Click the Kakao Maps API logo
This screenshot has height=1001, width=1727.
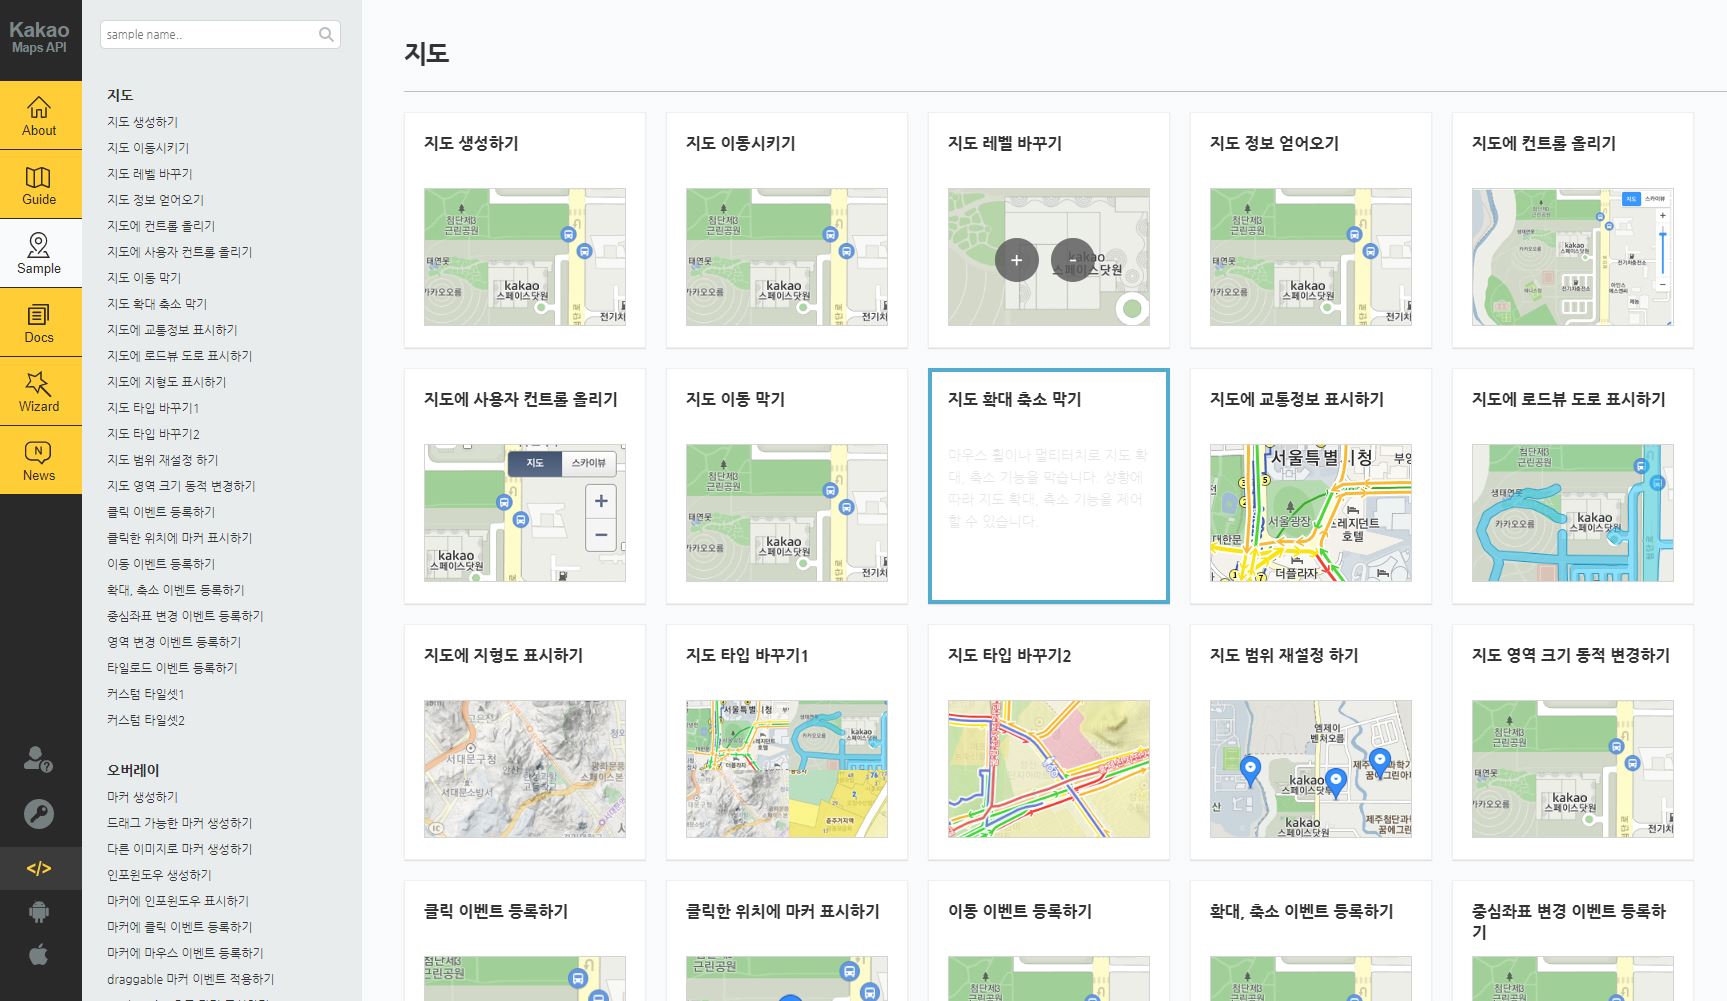click(39, 38)
